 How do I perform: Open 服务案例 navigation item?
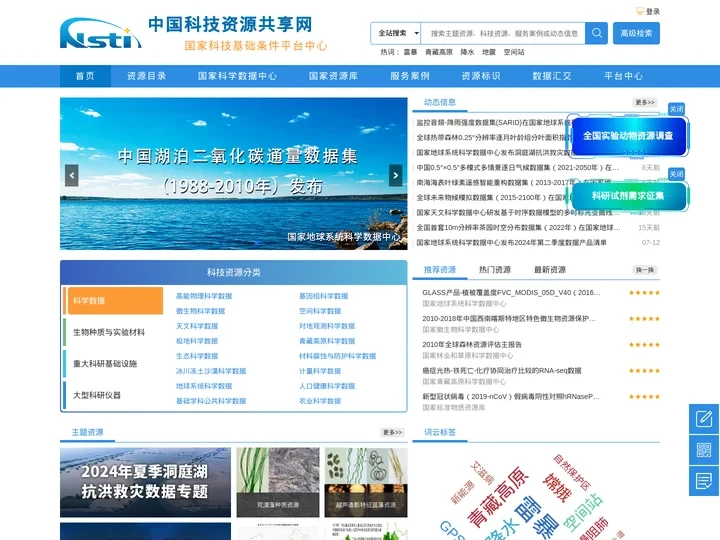coord(410,76)
